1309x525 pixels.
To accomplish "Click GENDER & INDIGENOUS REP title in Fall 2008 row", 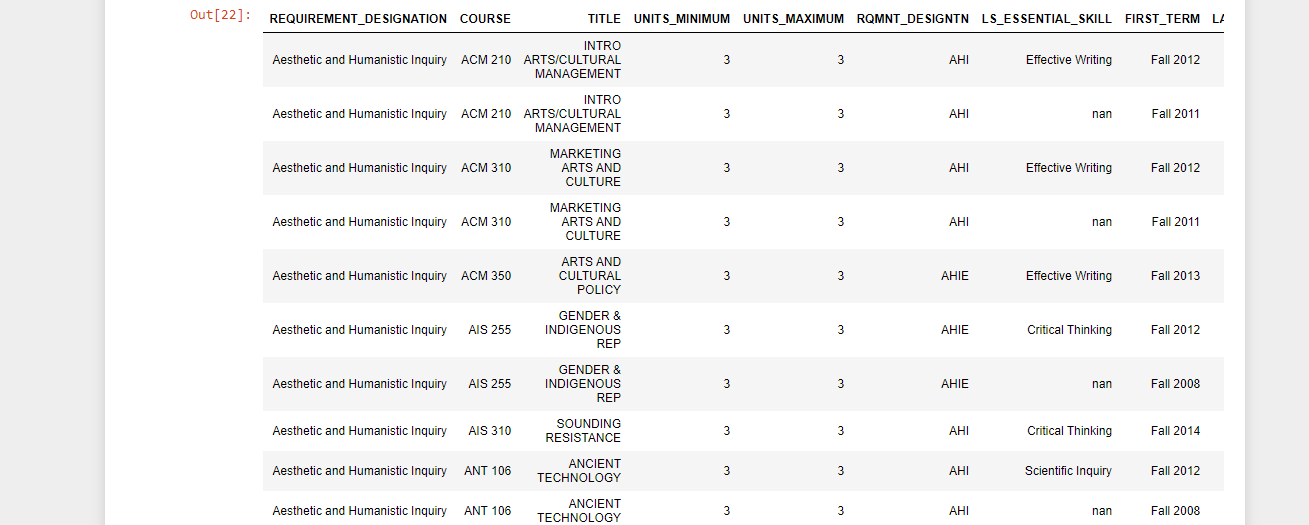I will click(583, 384).
